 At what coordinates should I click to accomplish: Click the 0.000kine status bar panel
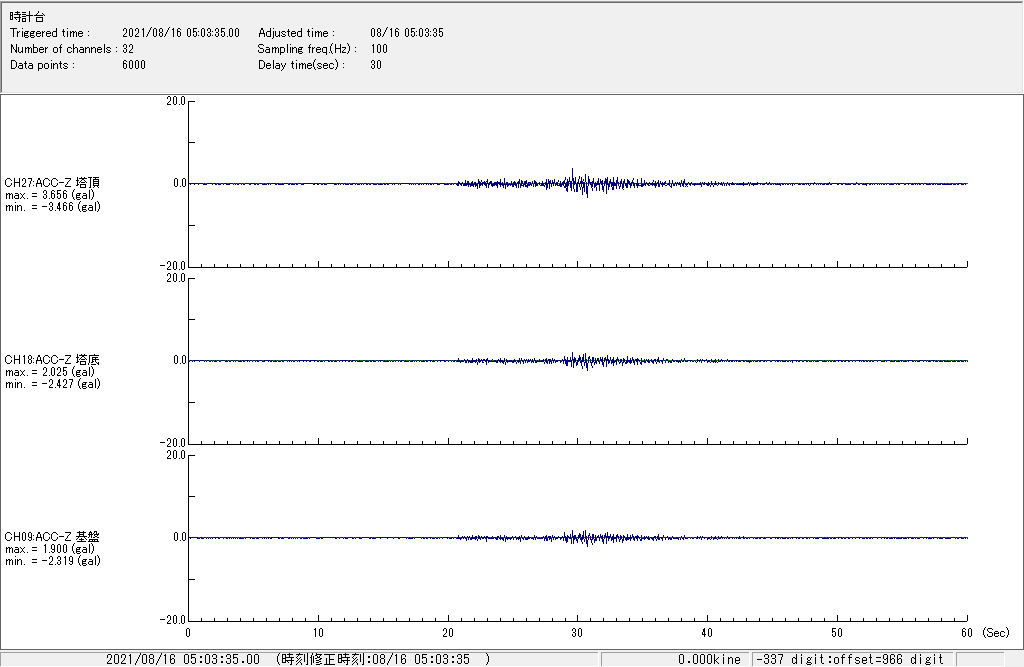coord(708,659)
